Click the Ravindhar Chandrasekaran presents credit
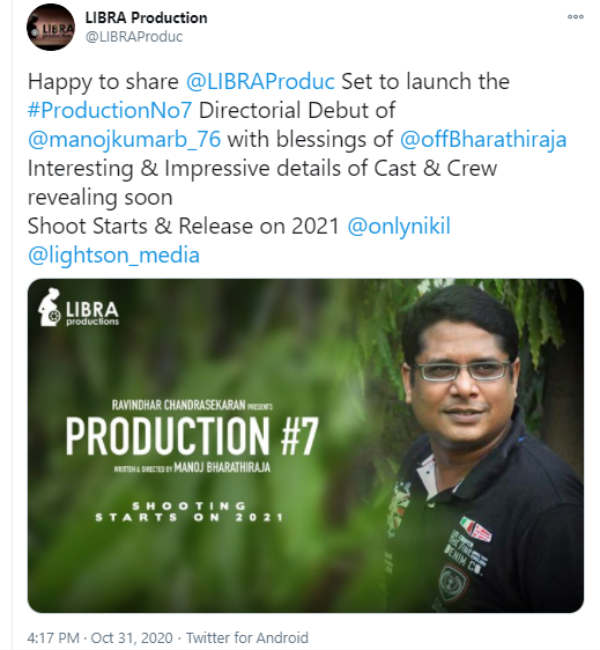 [192, 405]
